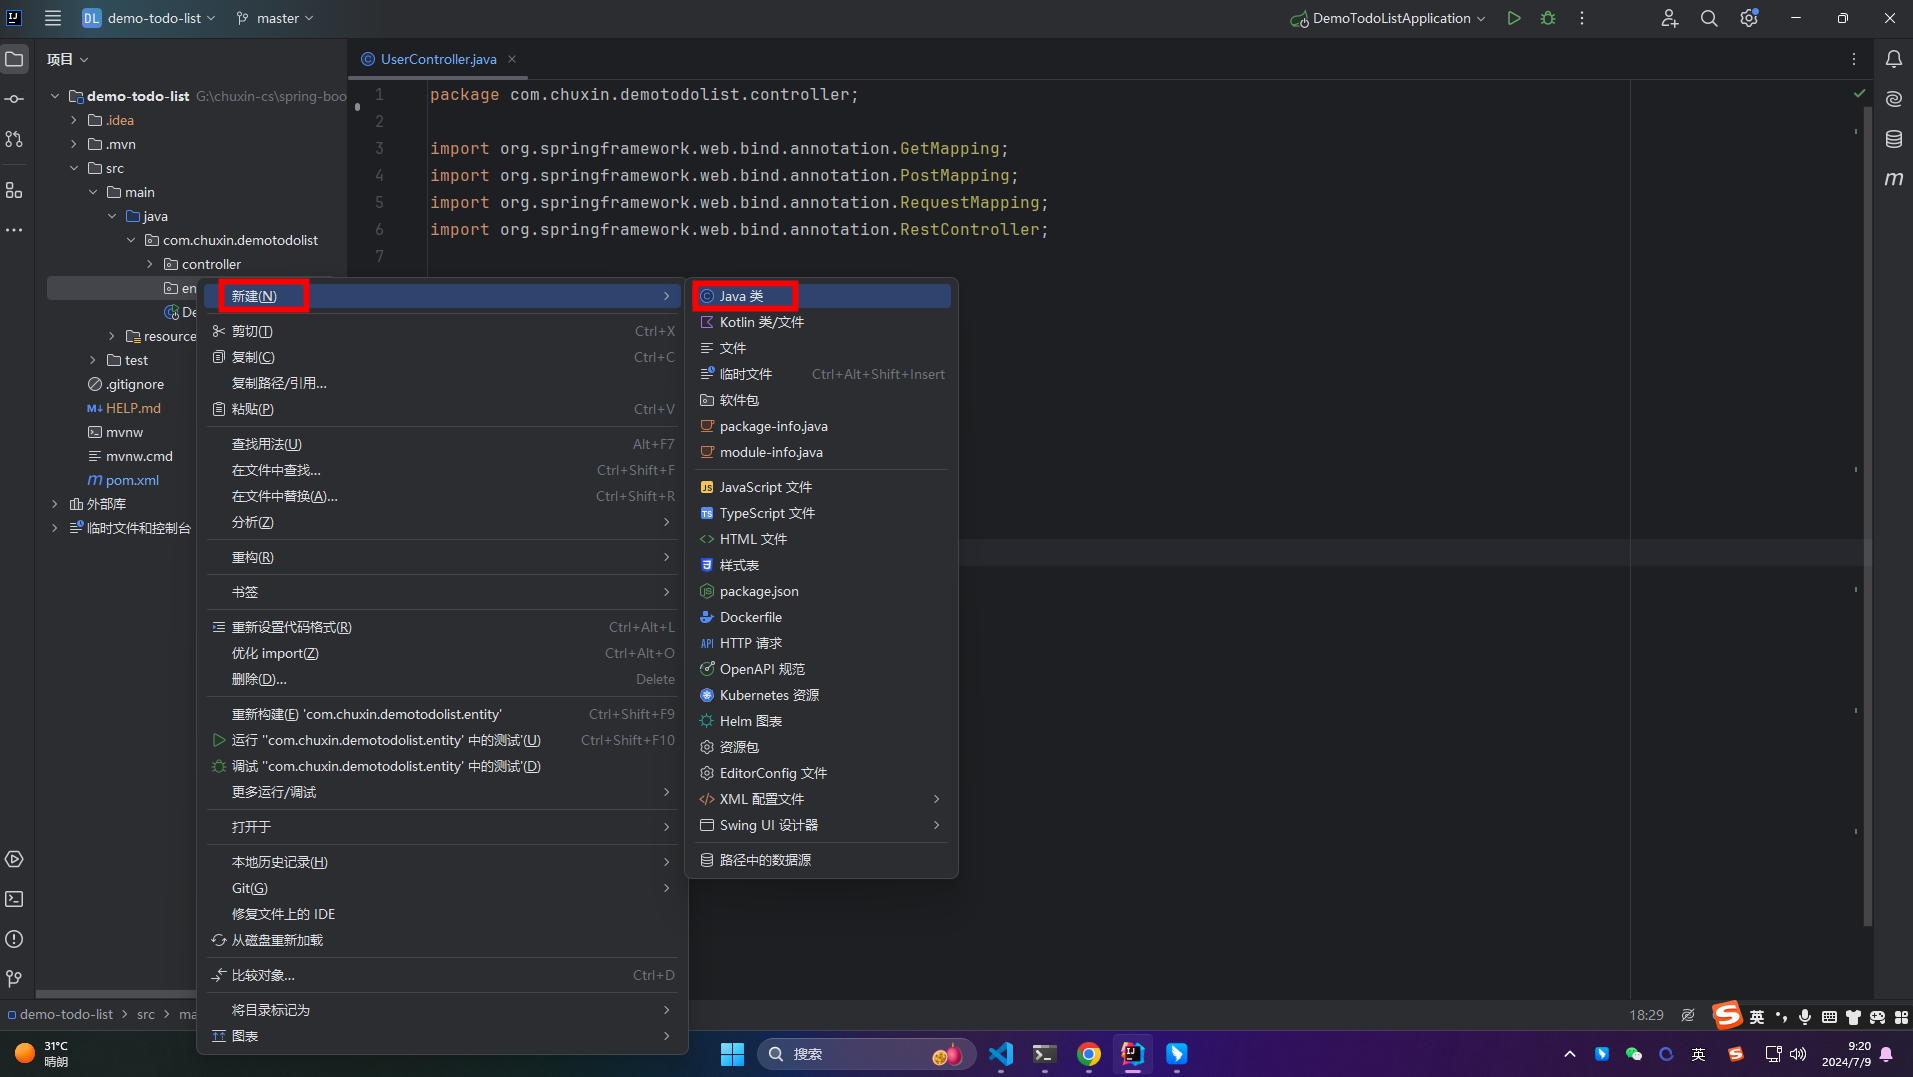Open the demo-todo-list project dropdown
Image resolution: width=1913 pixels, height=1077 pixels.
[x=149, y=18]
